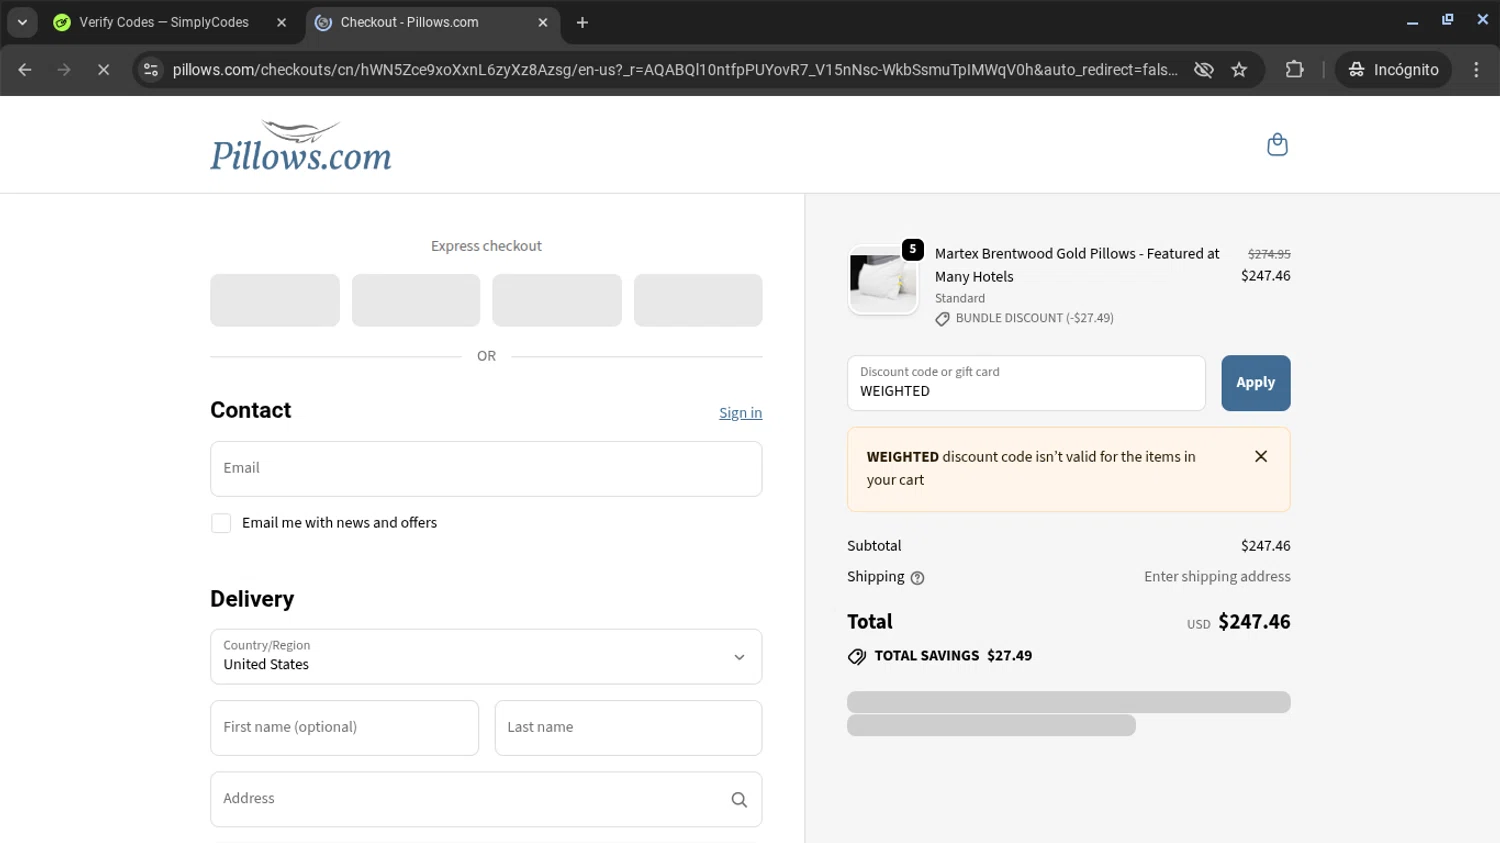Image resolution: width=1500 pixels, height=843 pixels.
Task: Click the quantity badge 5 on thumbnail
Action: (912, 250)
